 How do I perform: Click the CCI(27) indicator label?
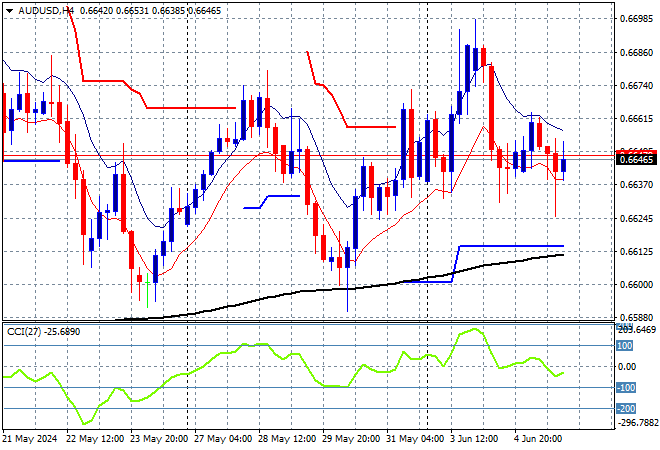(24, 332)
